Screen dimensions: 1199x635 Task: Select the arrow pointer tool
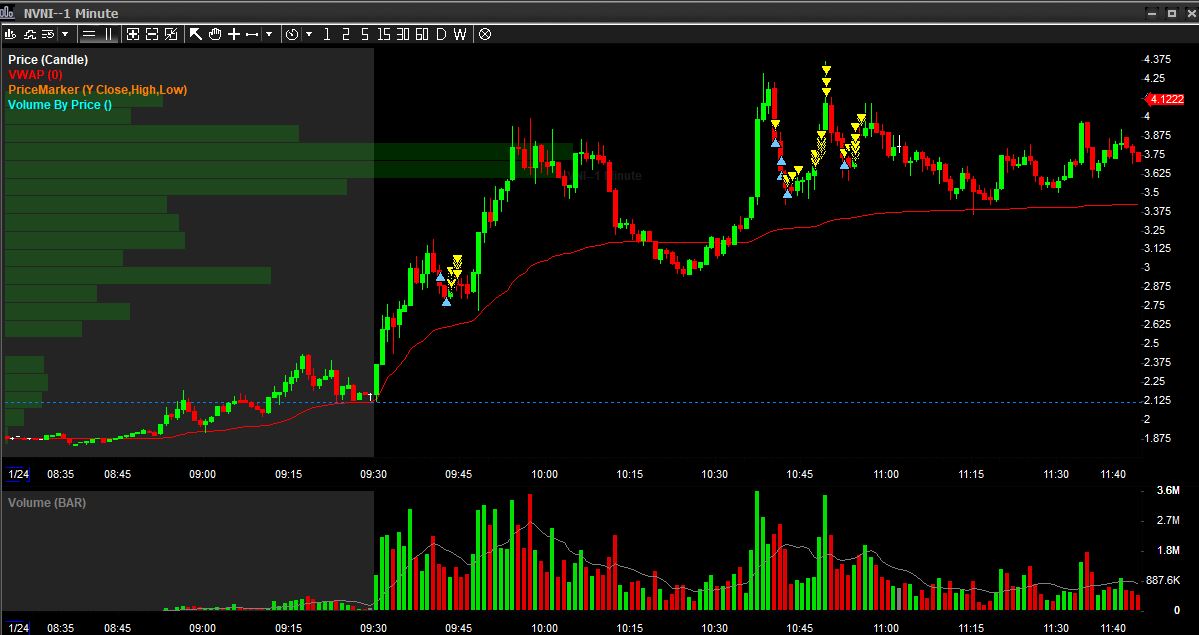(196, 34)
